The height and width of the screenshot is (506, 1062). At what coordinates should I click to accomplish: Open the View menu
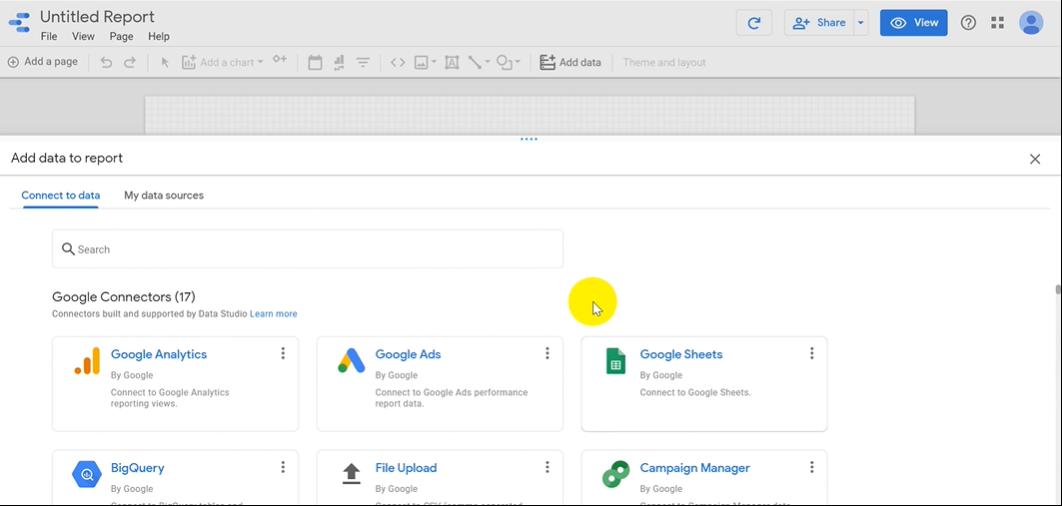tap(83, 37)
